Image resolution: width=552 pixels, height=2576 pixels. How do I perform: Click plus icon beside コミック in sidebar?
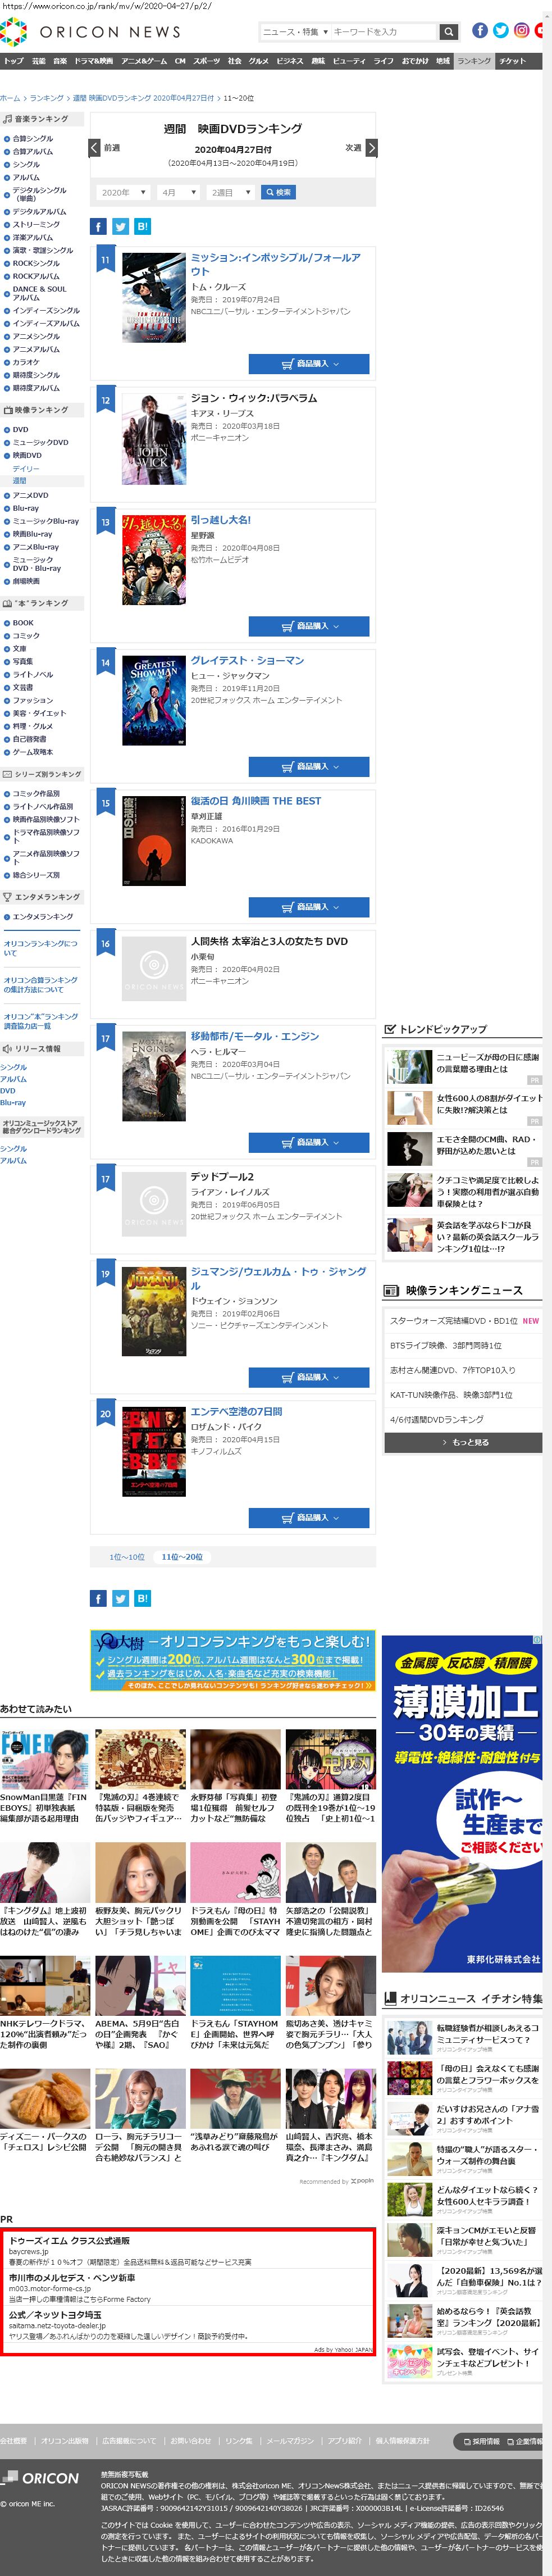point(7,636)
